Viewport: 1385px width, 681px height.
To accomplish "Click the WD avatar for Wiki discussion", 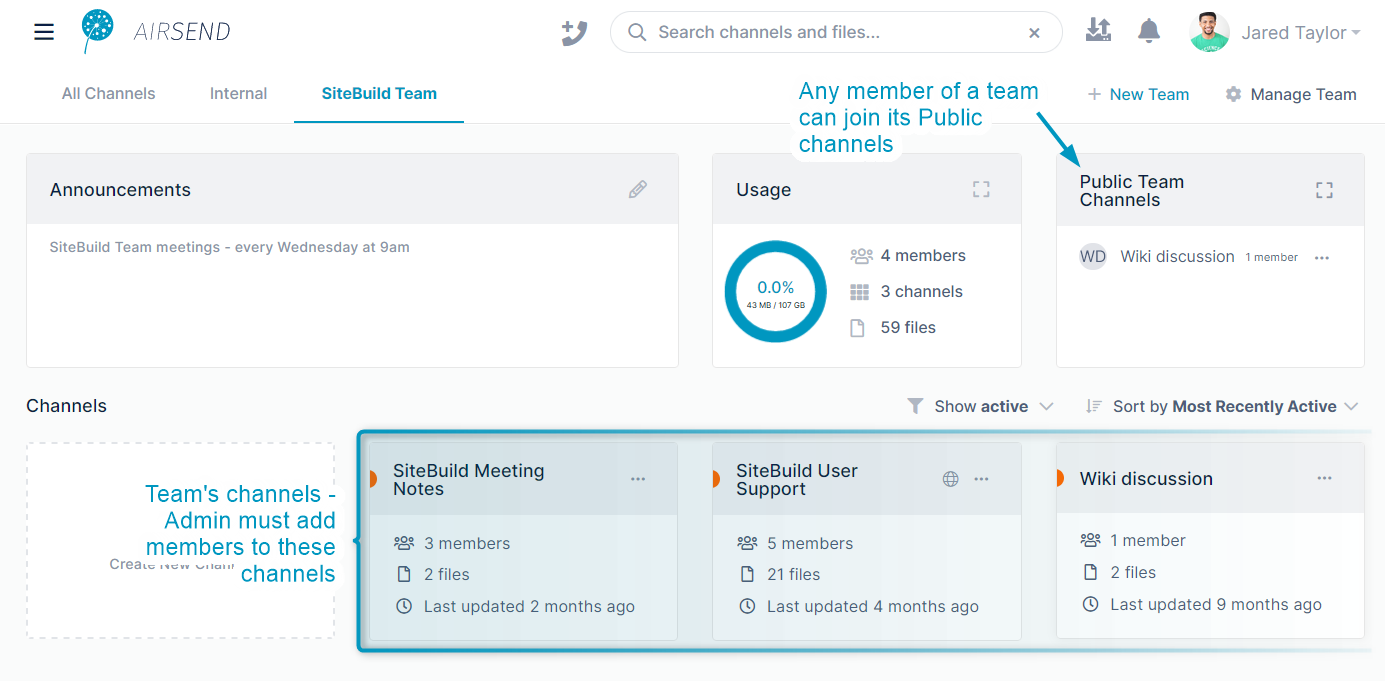I will tap(1093, 256).
